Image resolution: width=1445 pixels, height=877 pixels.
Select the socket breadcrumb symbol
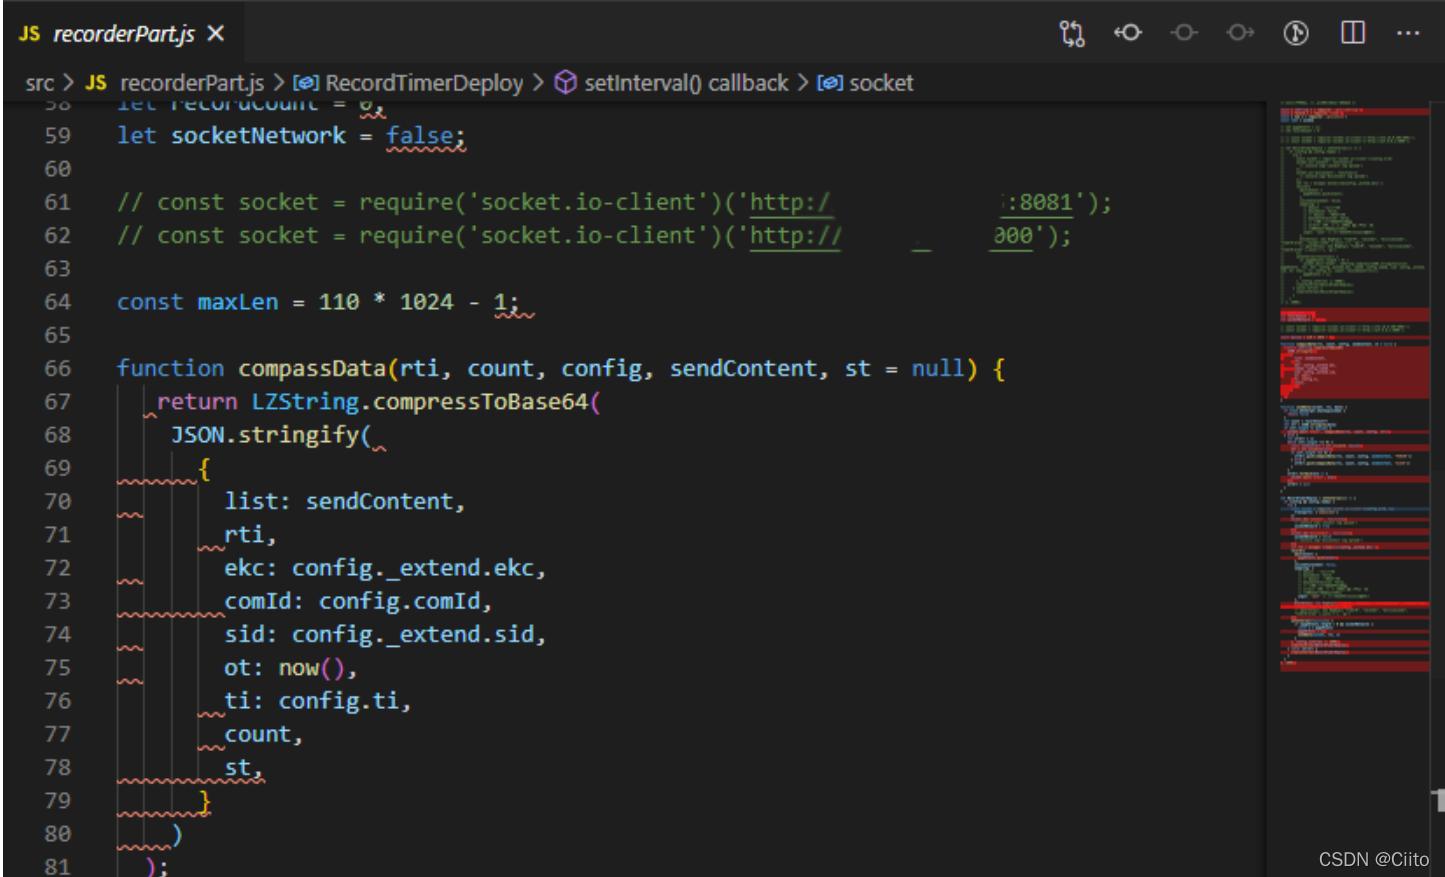tap(881, 83)
